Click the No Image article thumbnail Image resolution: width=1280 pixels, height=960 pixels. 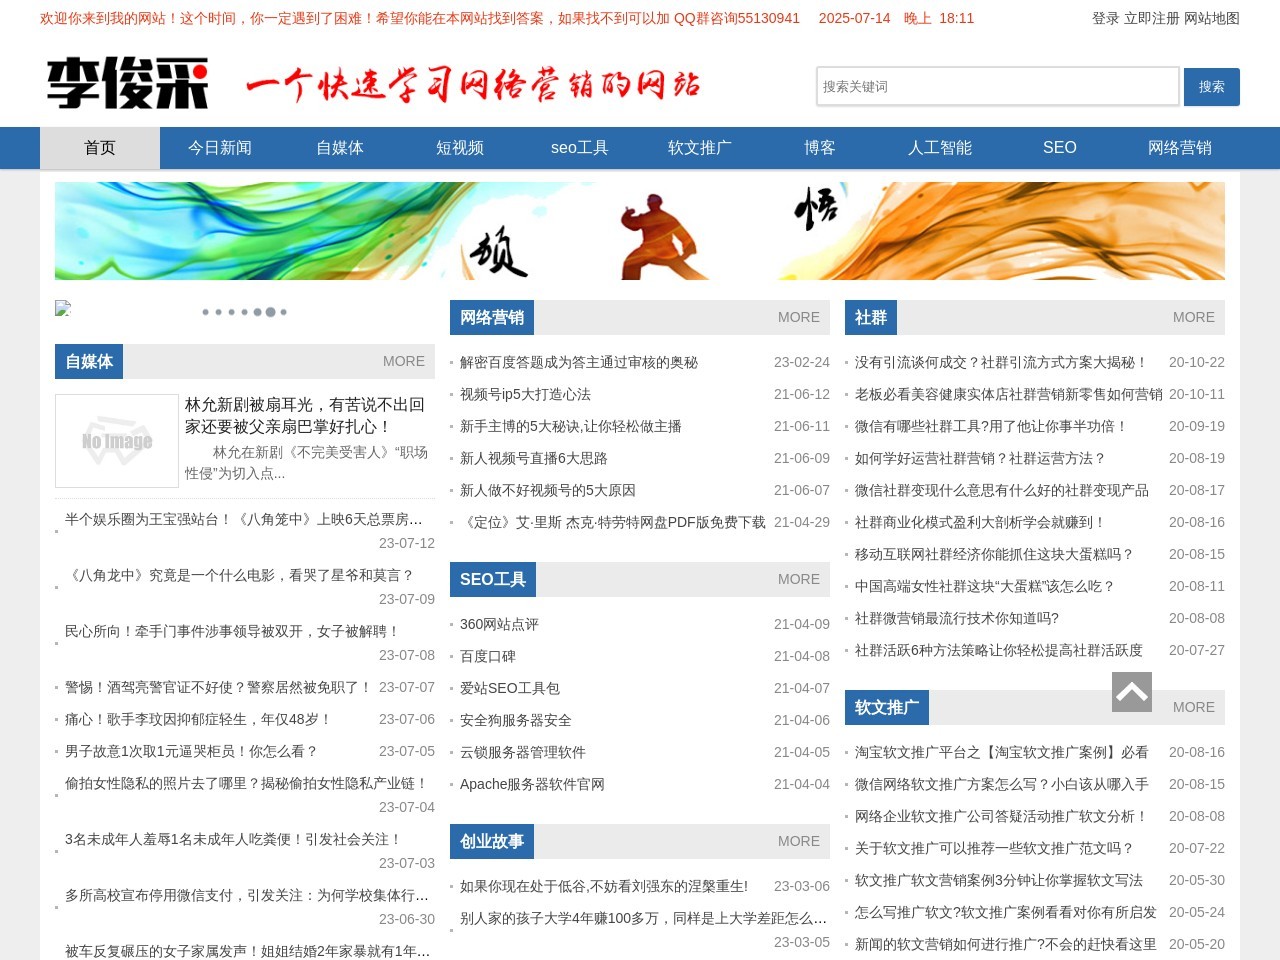click(x=115, y=440)
